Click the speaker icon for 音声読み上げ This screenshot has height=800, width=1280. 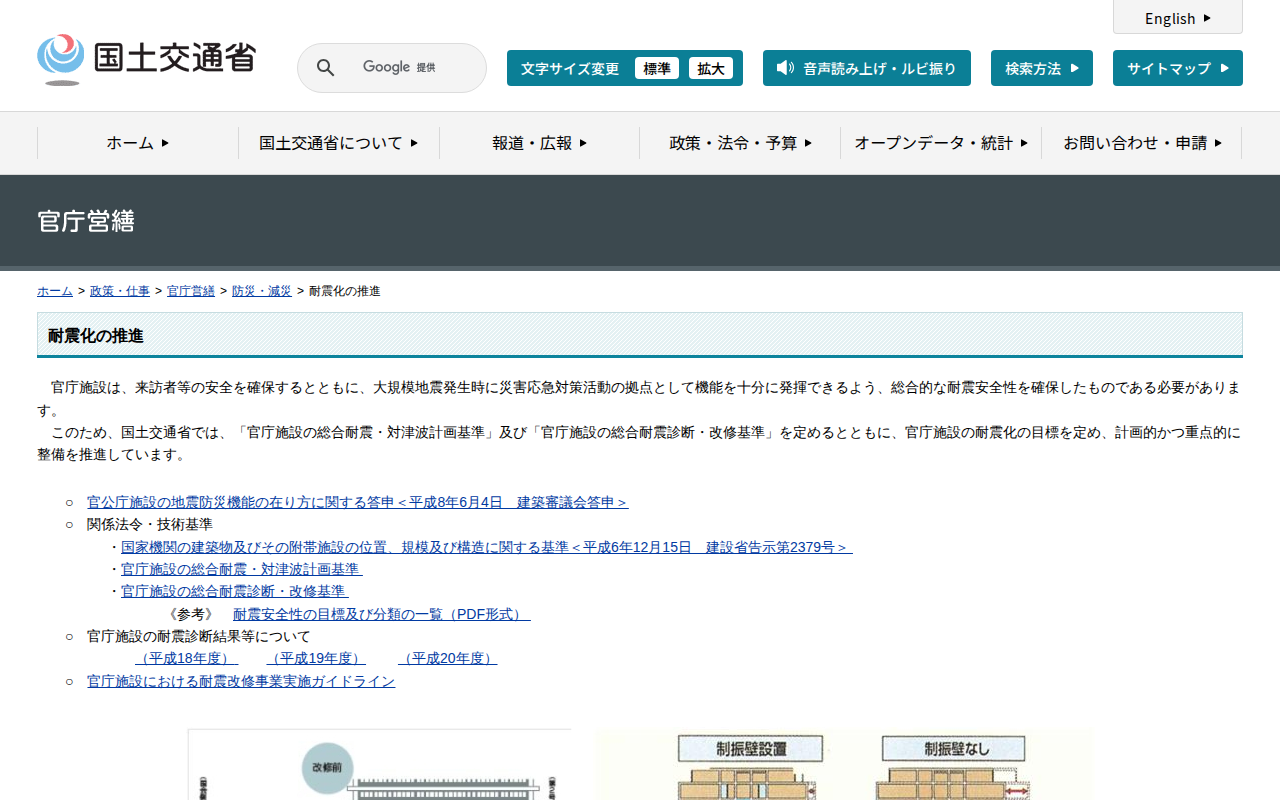coord(785,68)
